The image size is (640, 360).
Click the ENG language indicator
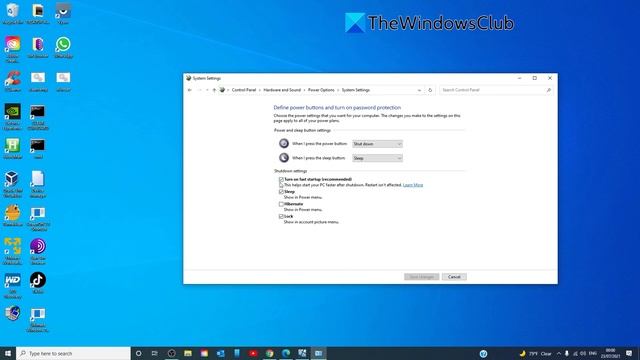(x=593, y=353)
